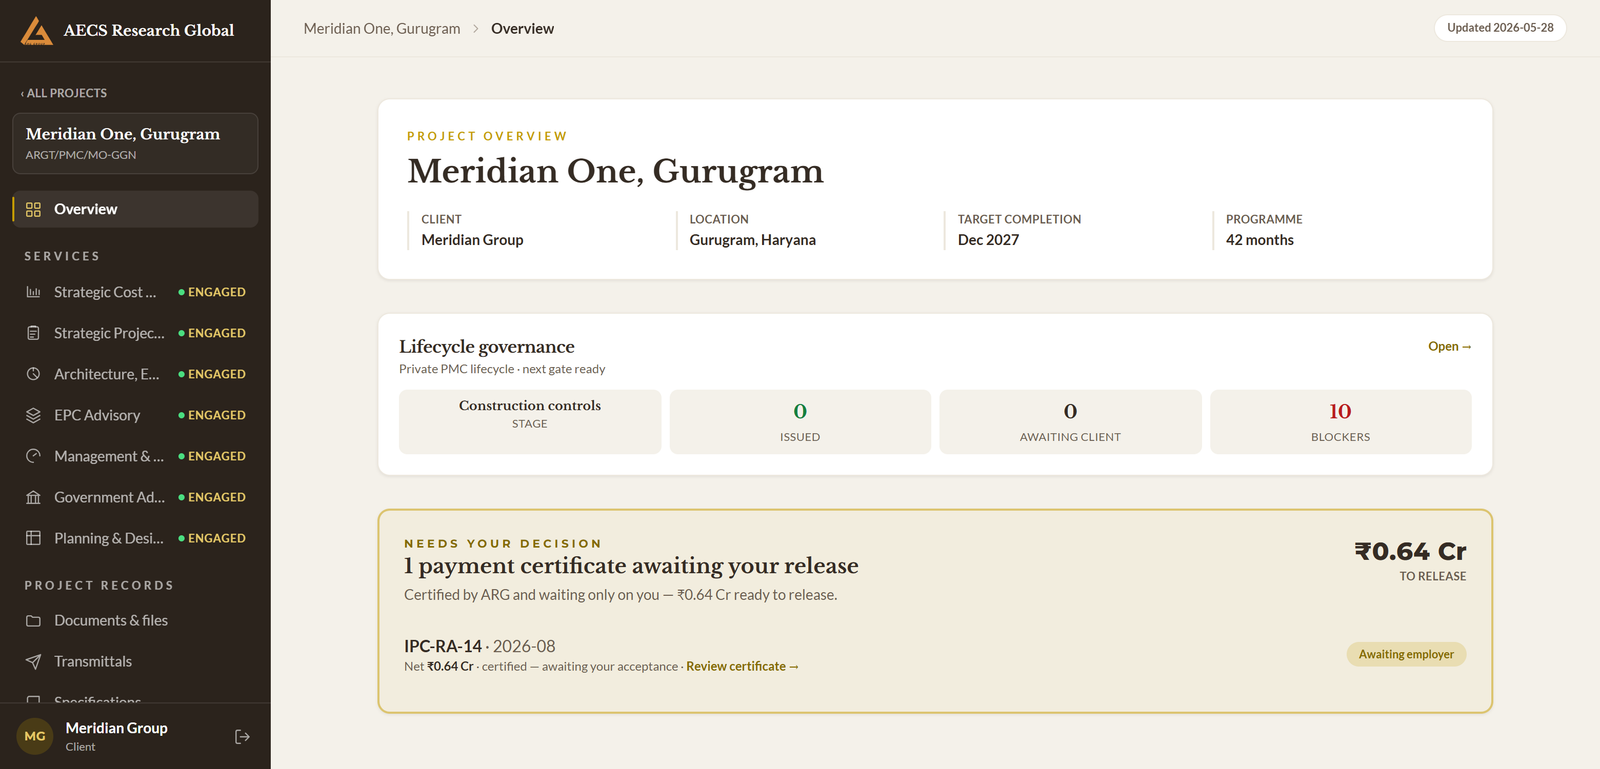
Task: Open Strategic Project service
Action: click(135, 333)
